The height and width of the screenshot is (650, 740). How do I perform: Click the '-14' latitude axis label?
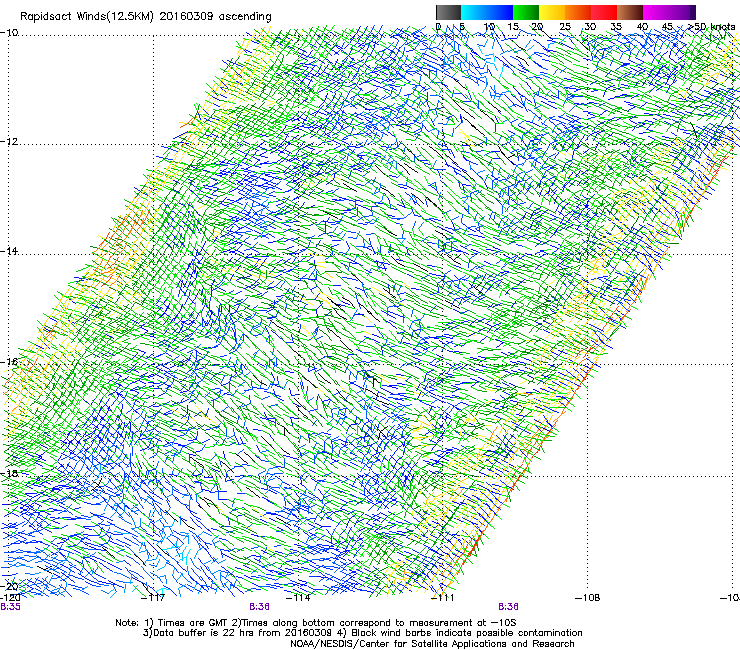point(9,251)
